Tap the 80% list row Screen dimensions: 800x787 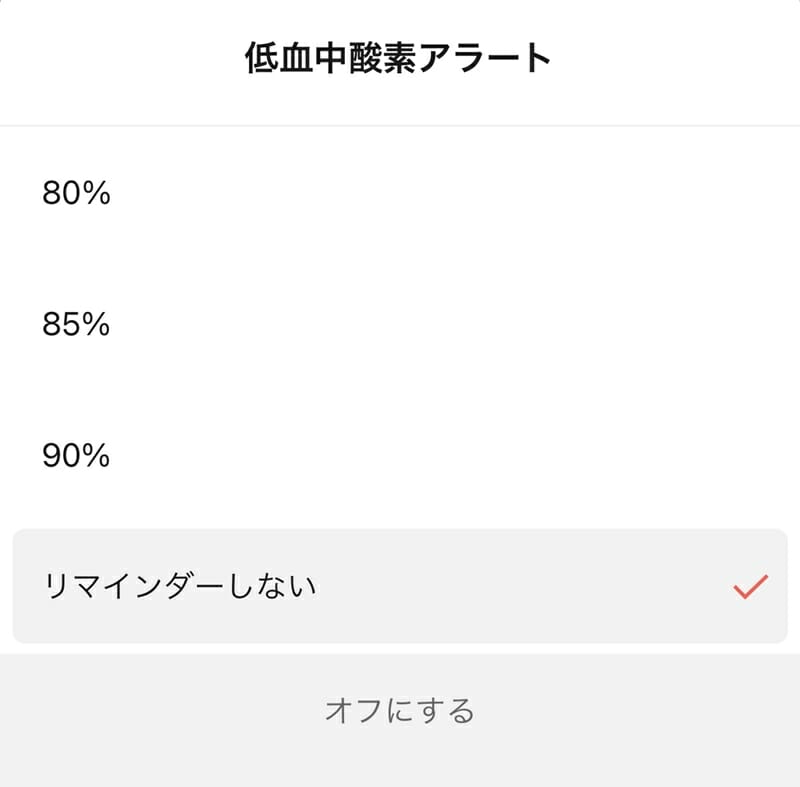400,194
